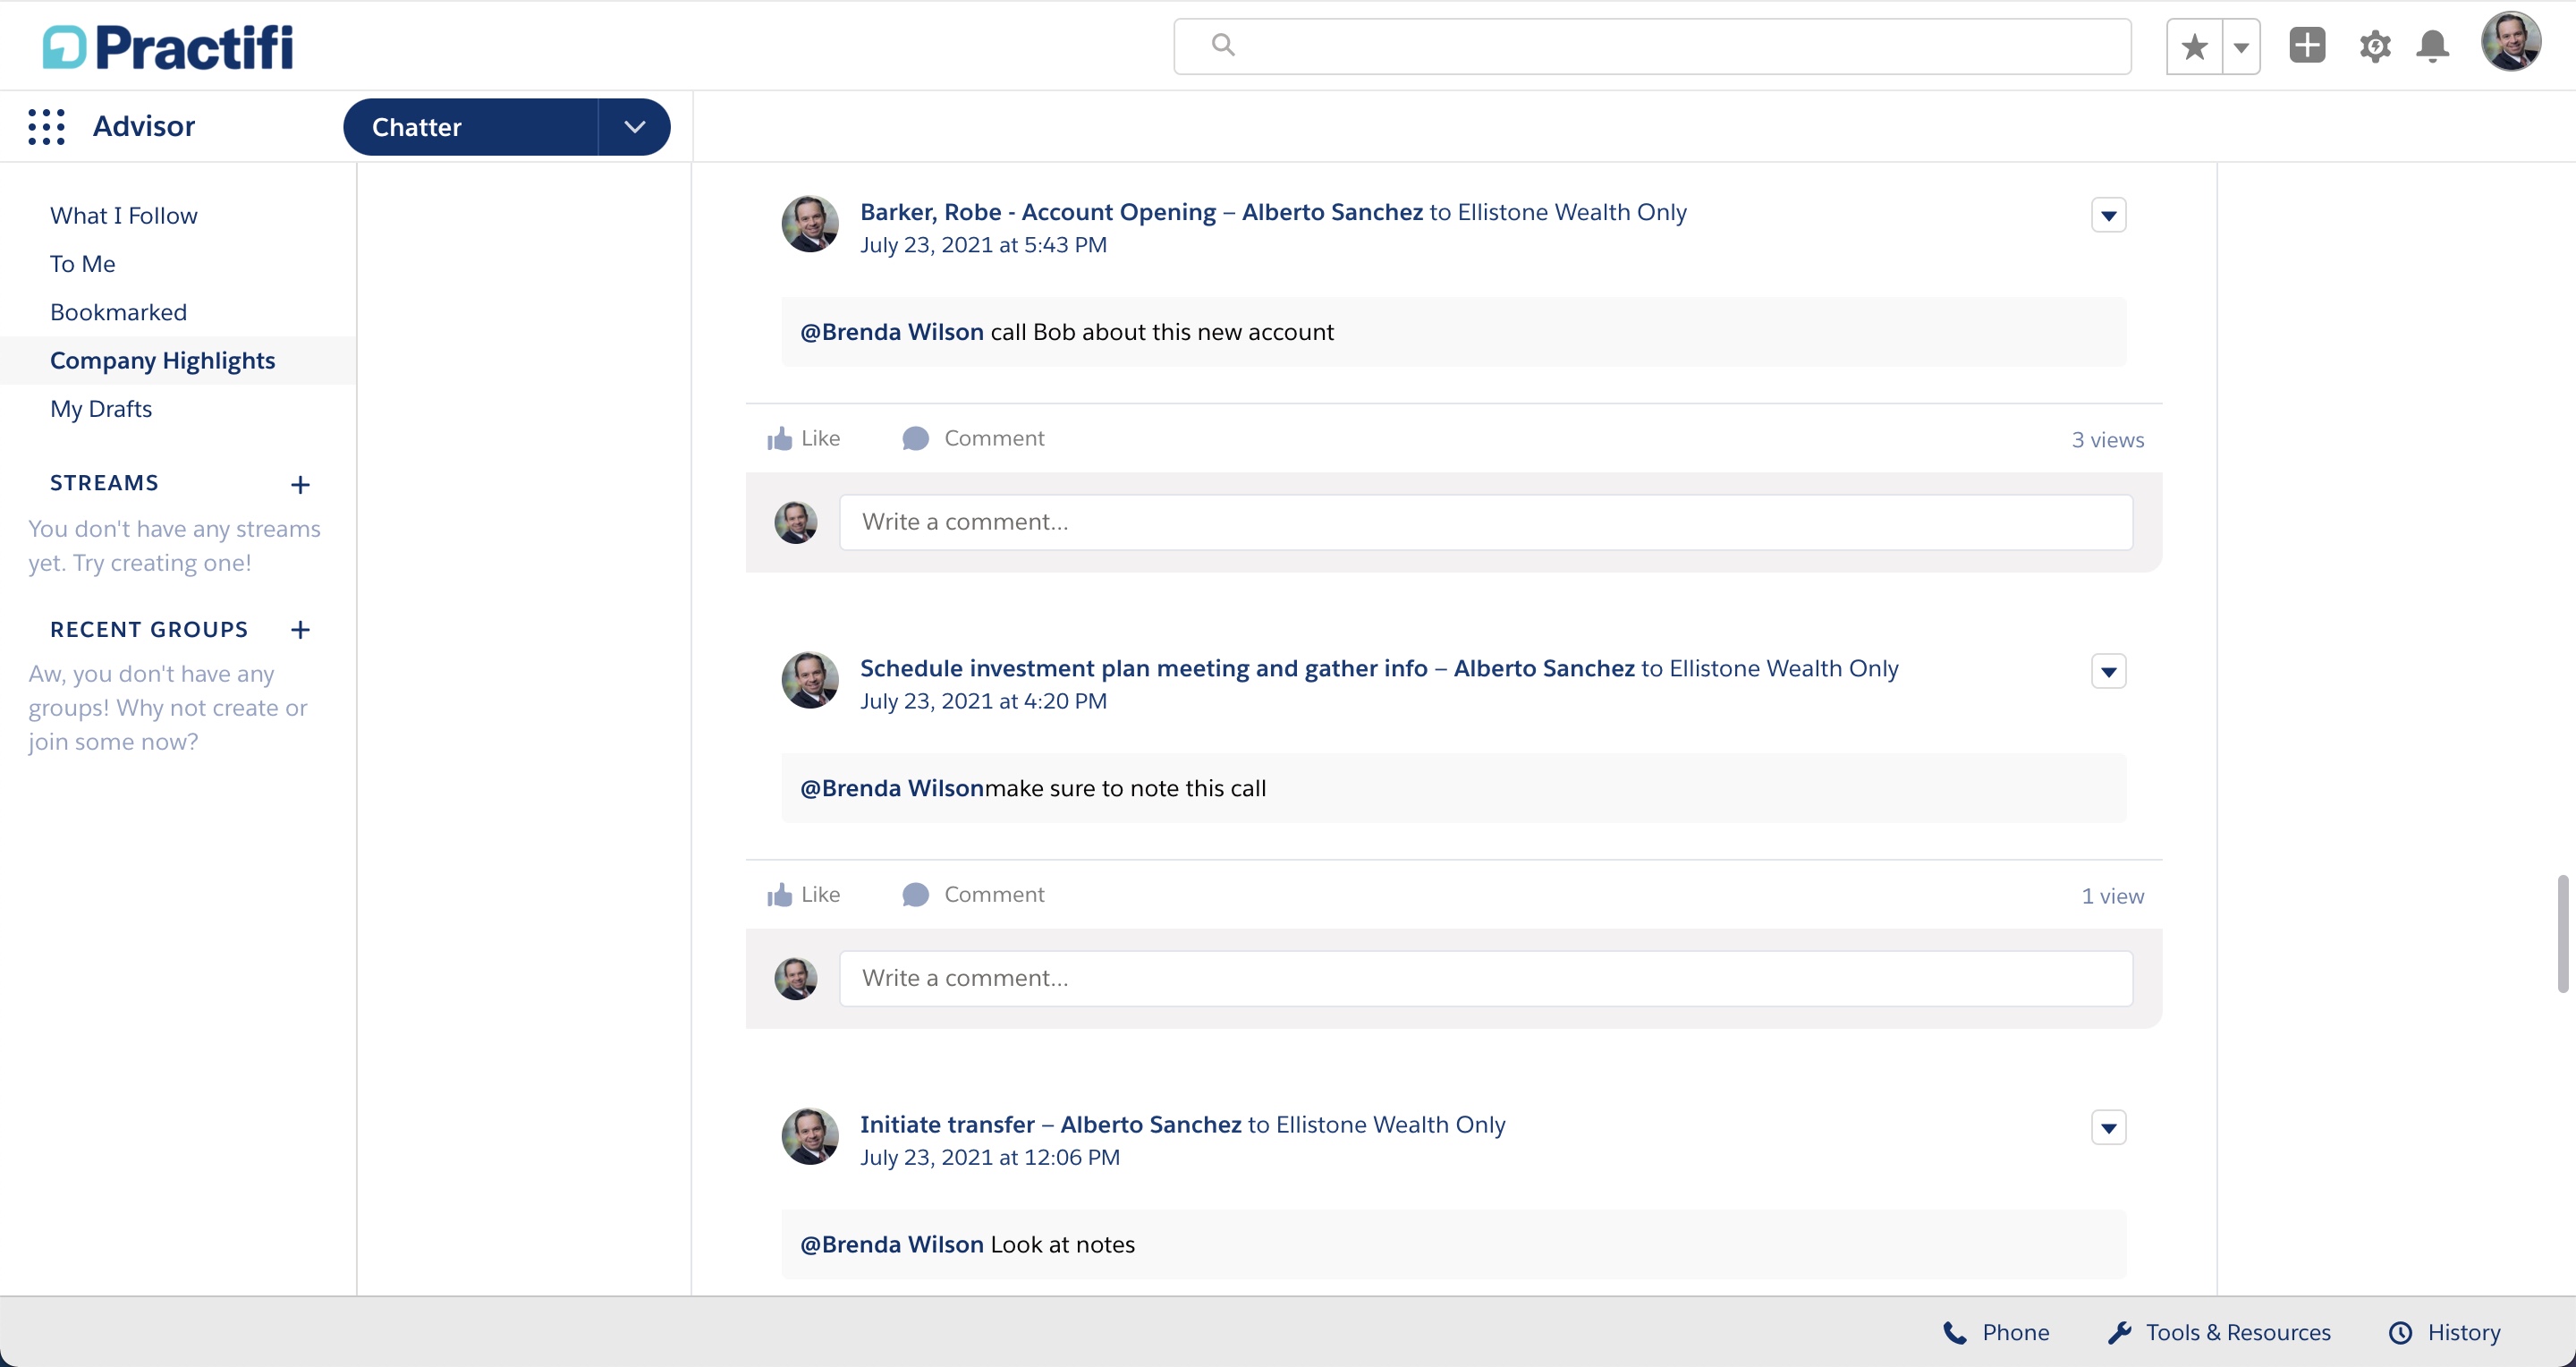Viewport: 2576px width, 1367px height.
Task: Open the notifications bell
Action: [2432, 47]
